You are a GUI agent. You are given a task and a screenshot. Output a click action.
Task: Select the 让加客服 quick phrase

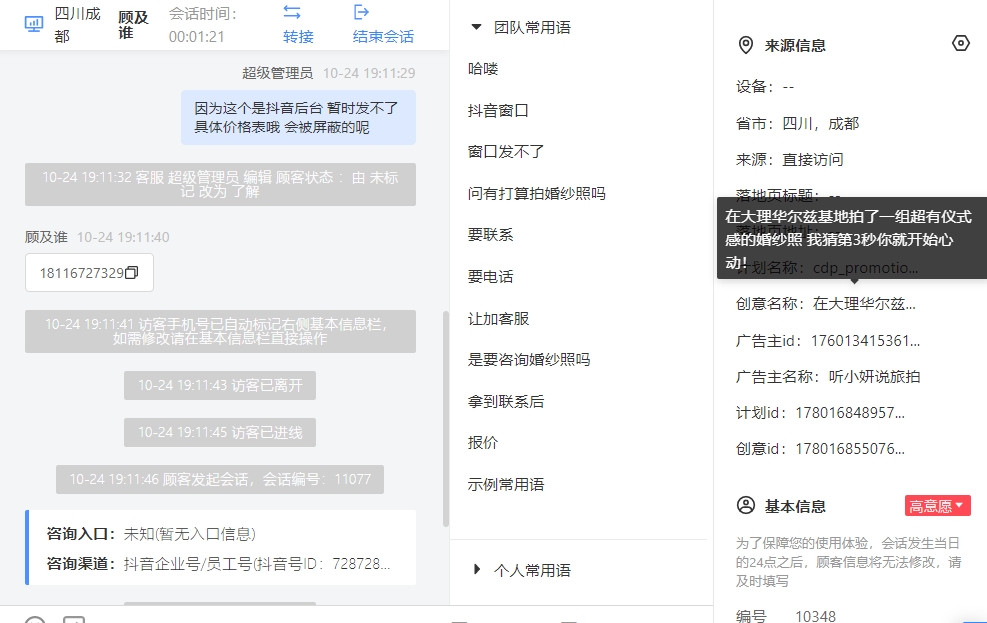[498, 318]
